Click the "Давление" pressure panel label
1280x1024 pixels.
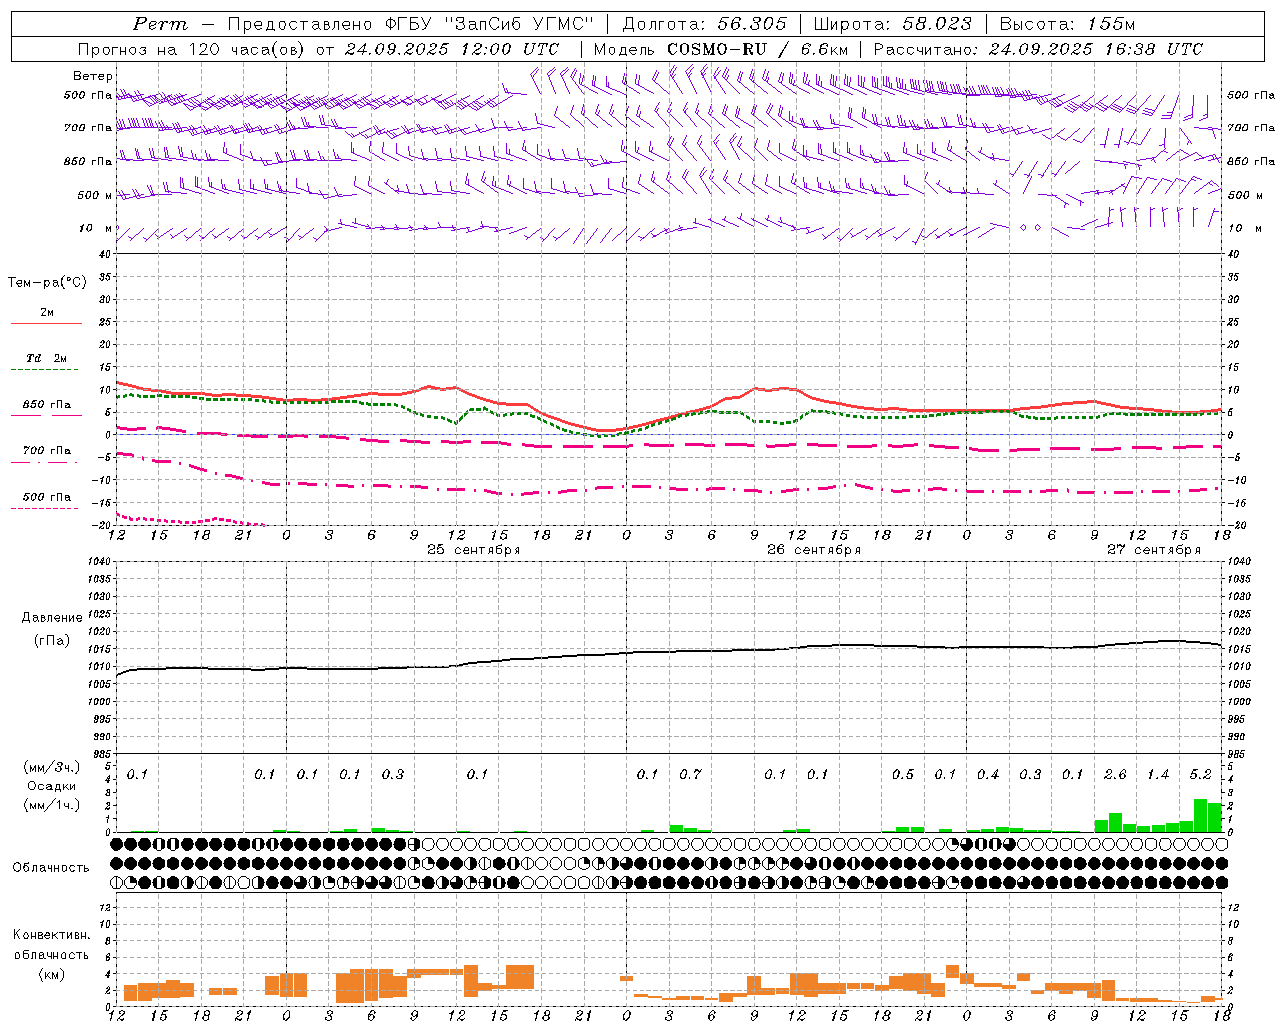point(52,618)
